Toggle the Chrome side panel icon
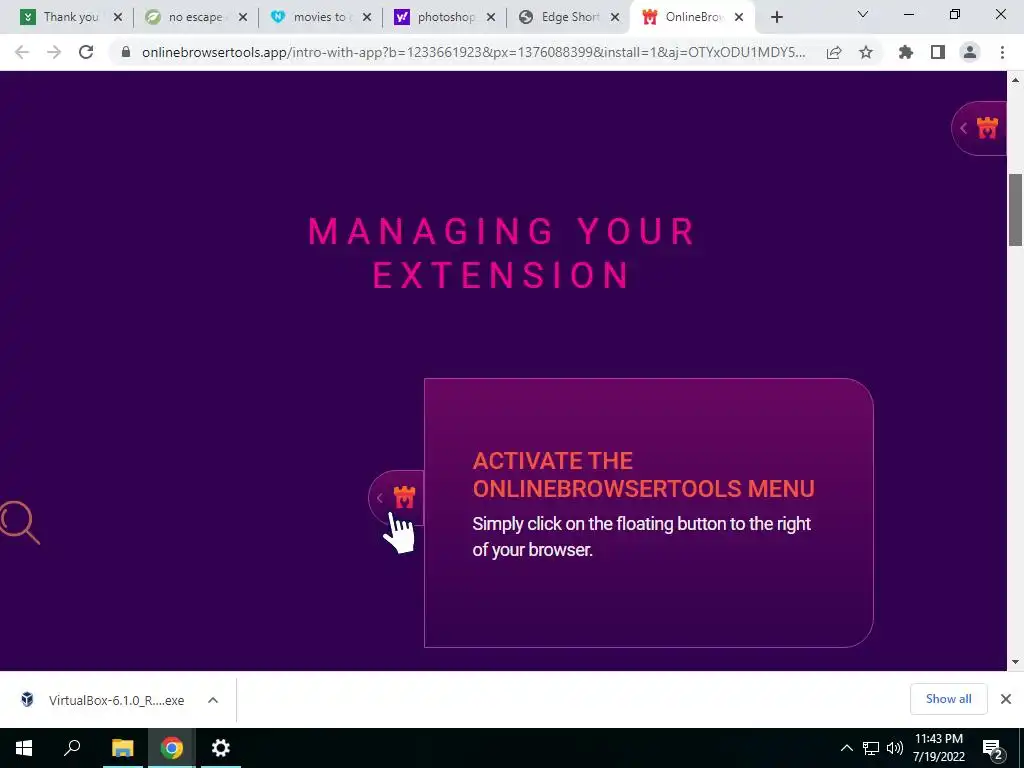 (938, 52)
